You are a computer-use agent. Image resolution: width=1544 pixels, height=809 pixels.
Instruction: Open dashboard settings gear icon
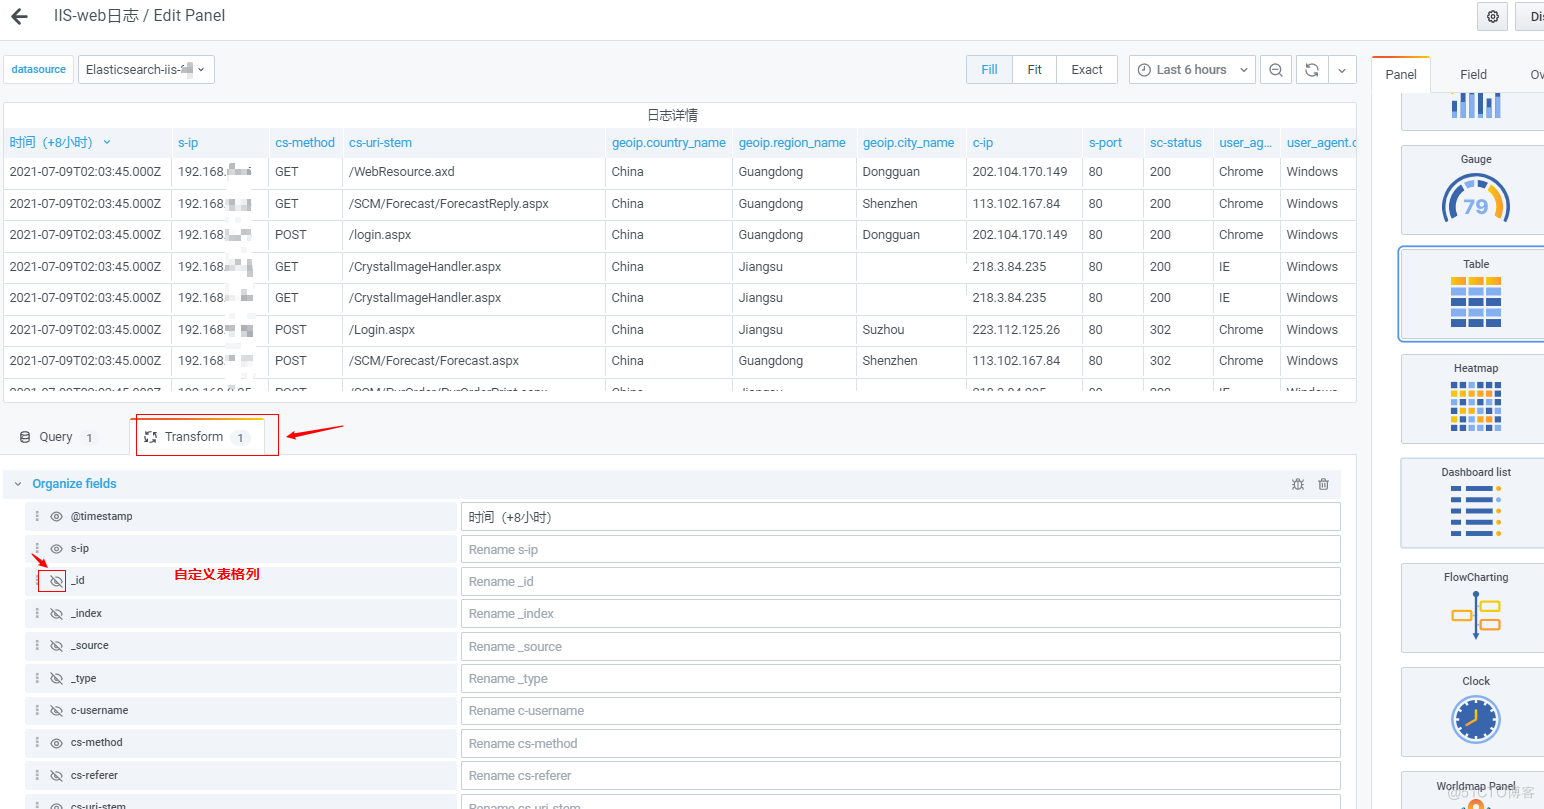1493,17
